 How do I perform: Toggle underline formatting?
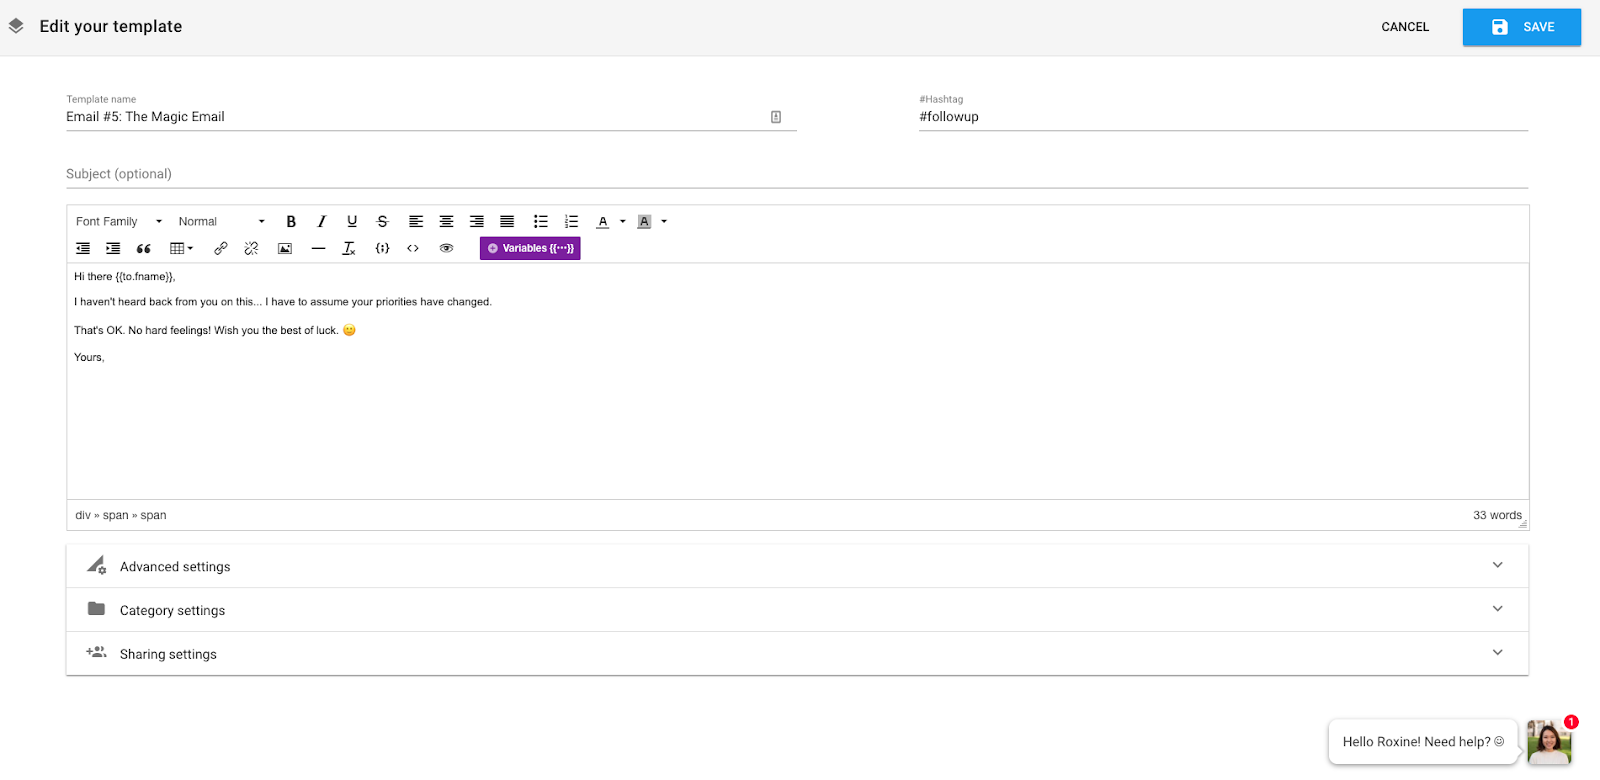pos(352,222)
